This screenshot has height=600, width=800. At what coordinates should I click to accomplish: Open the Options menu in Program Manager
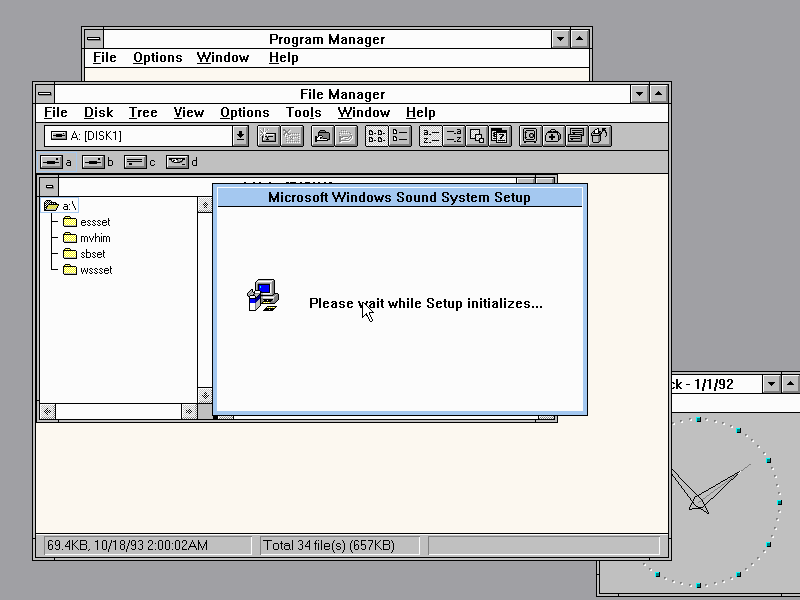pyautogui.click(x=157, y=58)
